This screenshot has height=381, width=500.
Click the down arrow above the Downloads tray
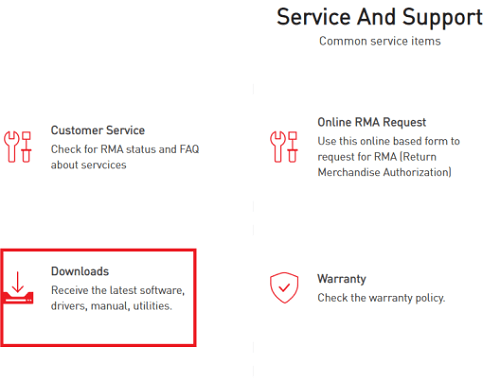tap(18, 282)
